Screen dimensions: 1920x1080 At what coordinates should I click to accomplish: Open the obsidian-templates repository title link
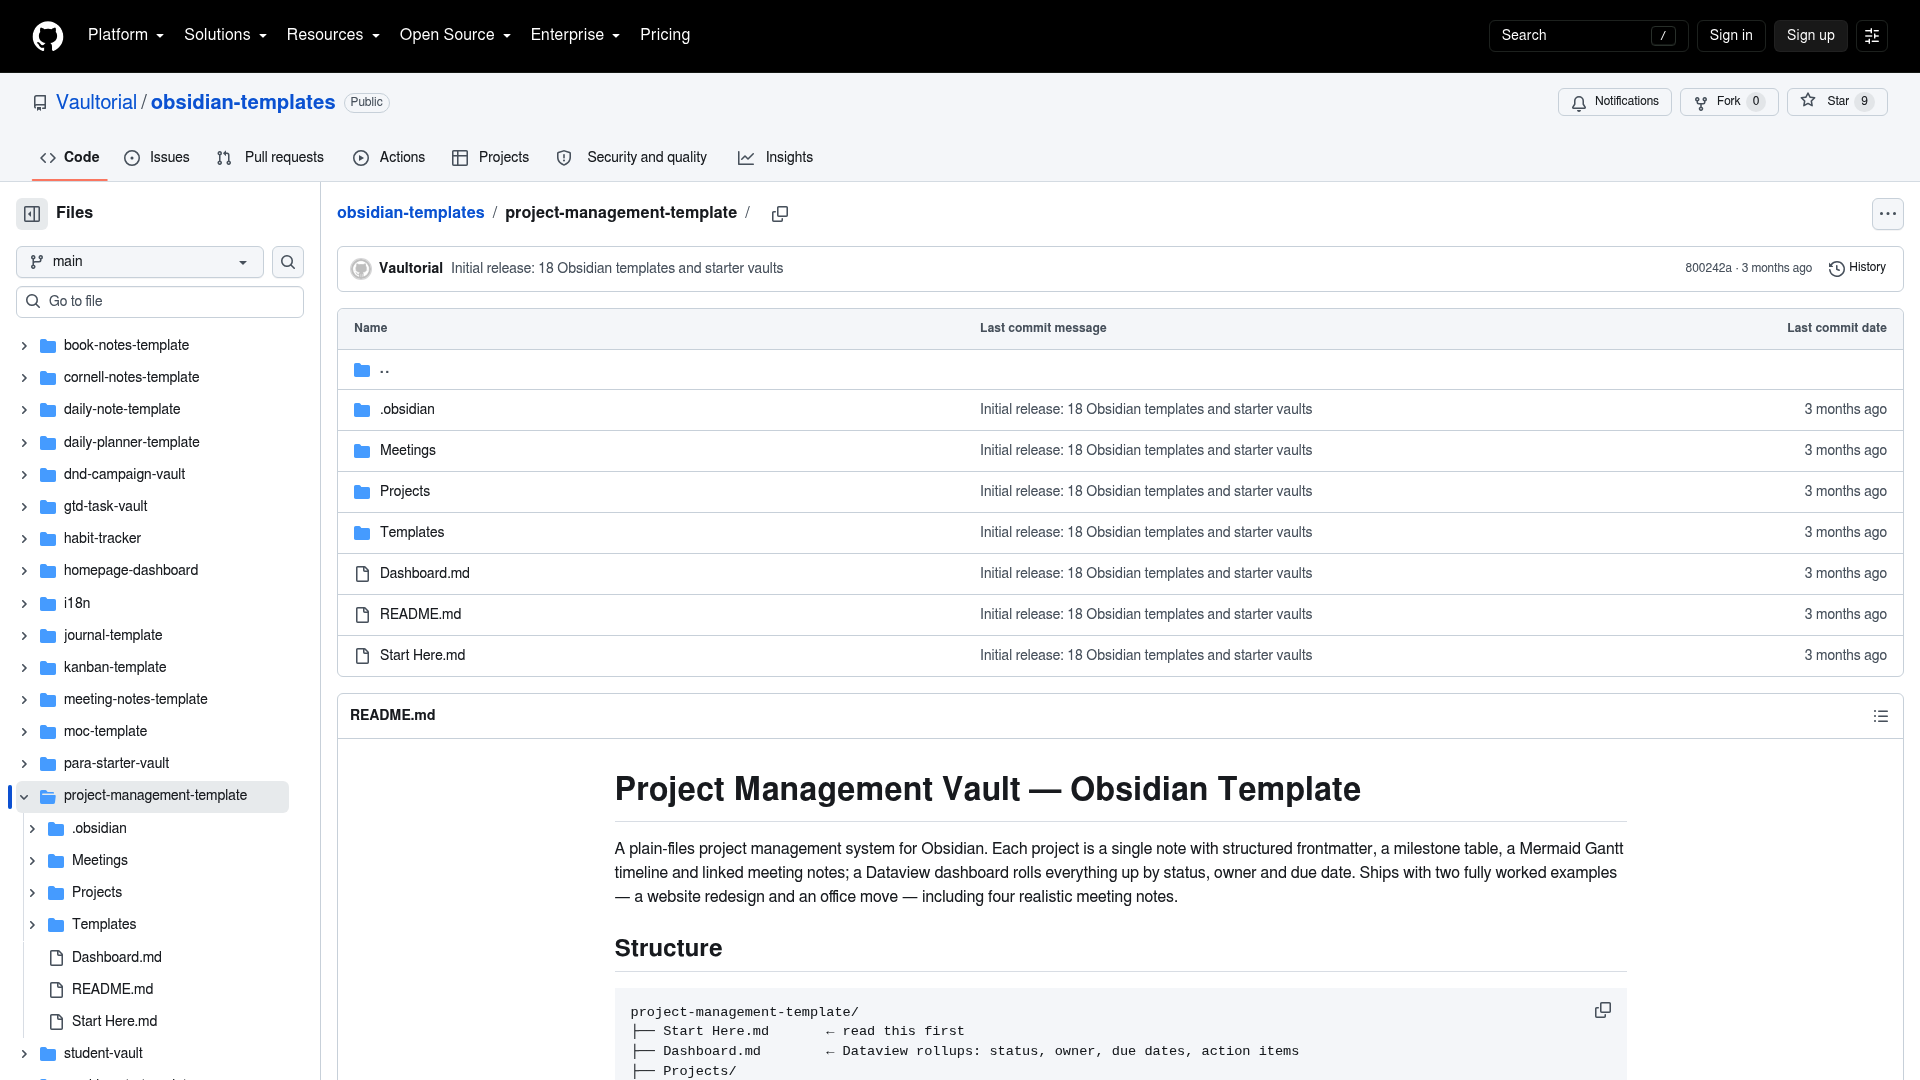point(243,102)
